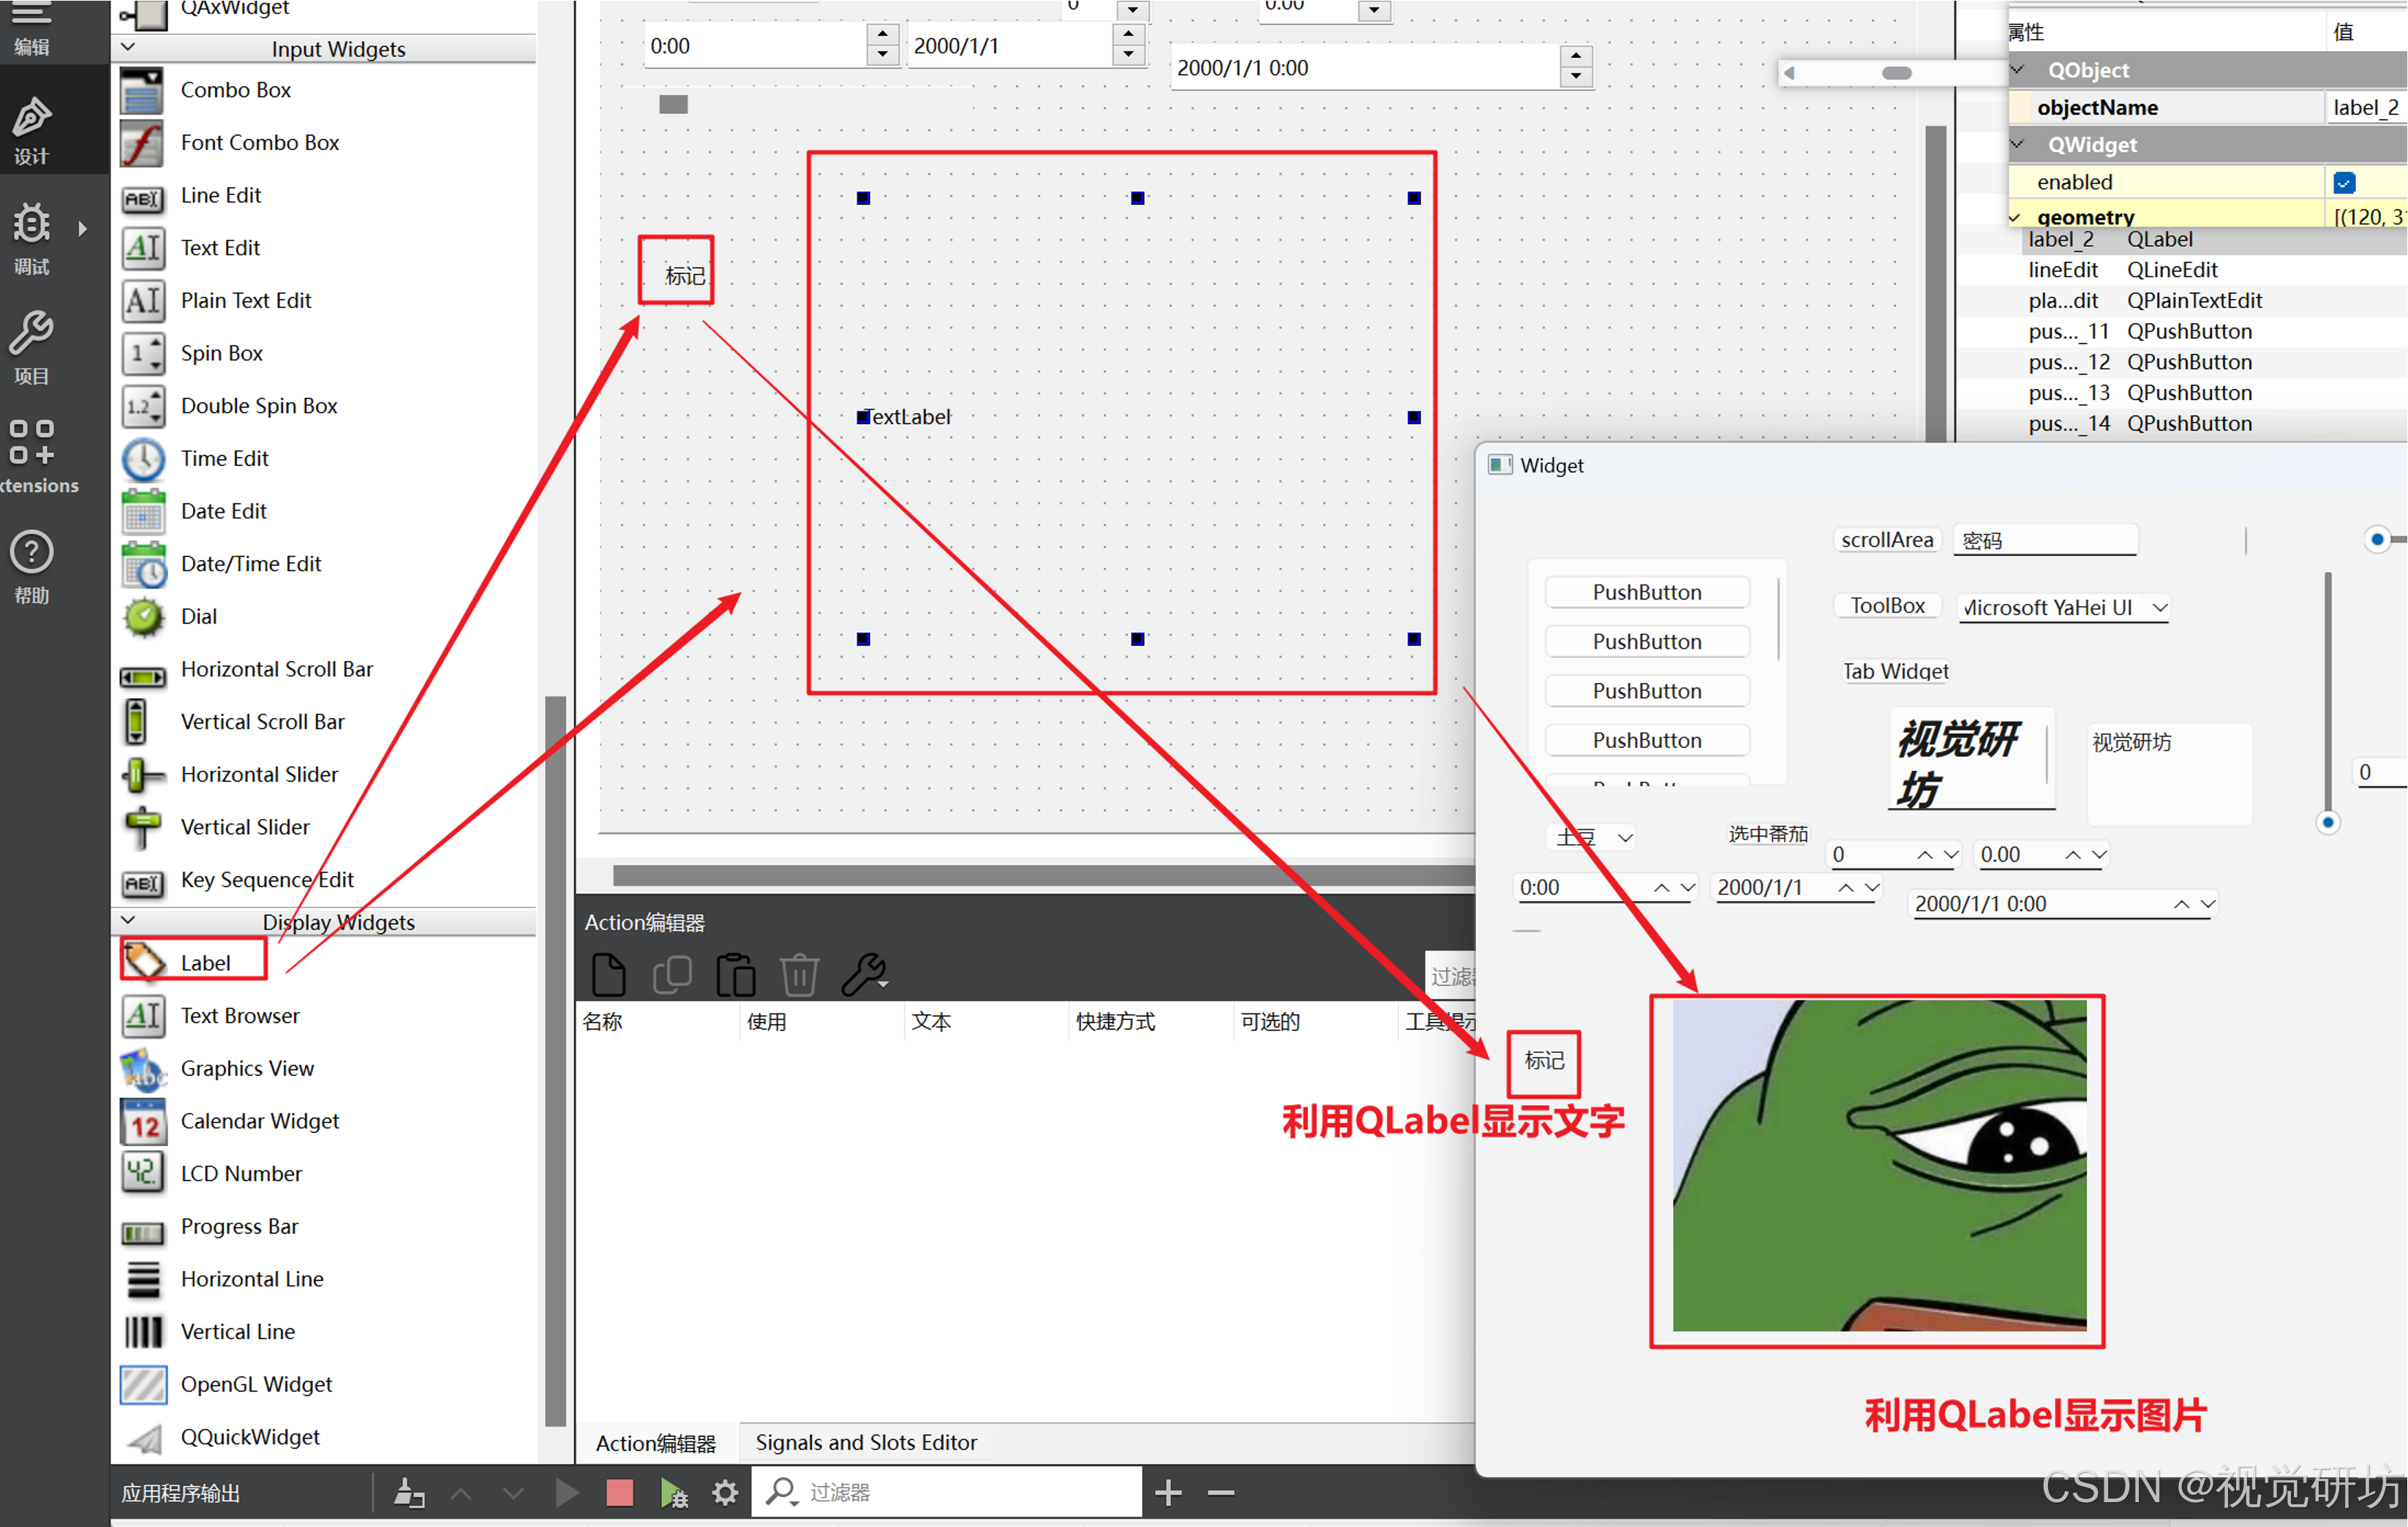The image size is (2408, 1527).
Task: Click the radio button below vertical slider
Action: 2327,822
